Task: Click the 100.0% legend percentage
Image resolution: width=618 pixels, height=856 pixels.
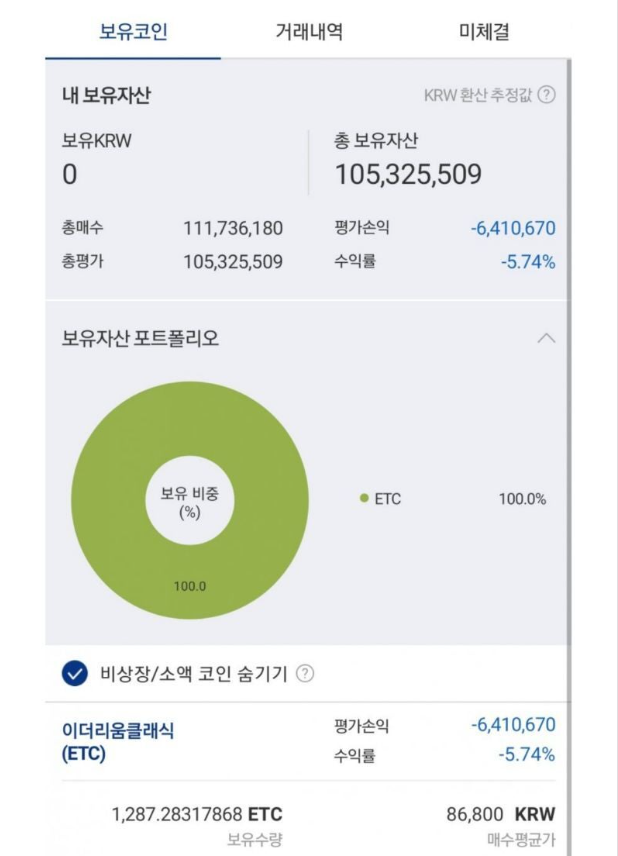Action: coord(522,499)
